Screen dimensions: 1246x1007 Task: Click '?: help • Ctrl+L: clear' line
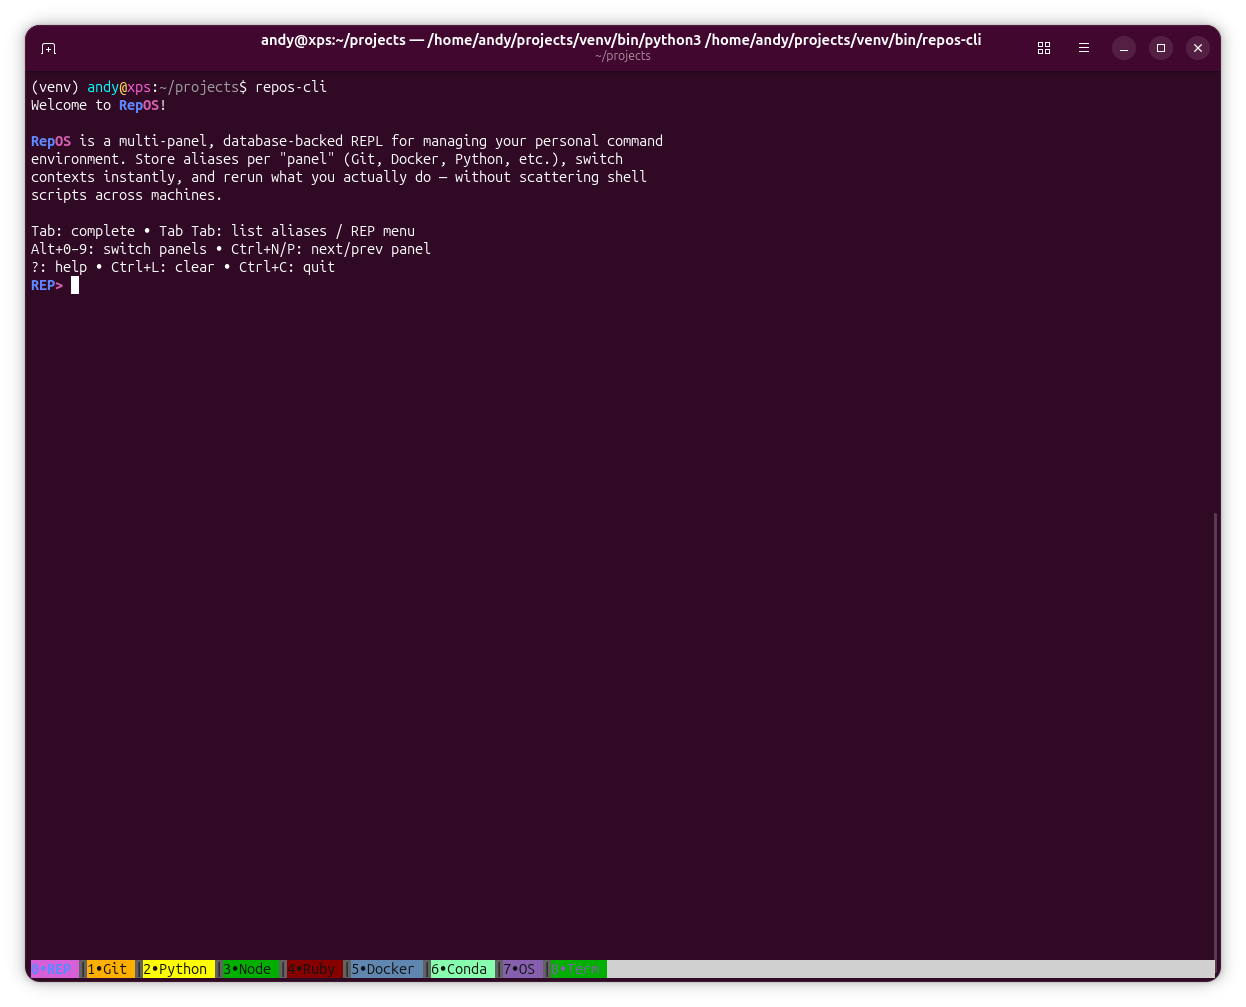pyautogui.click(x=183, y=267)
